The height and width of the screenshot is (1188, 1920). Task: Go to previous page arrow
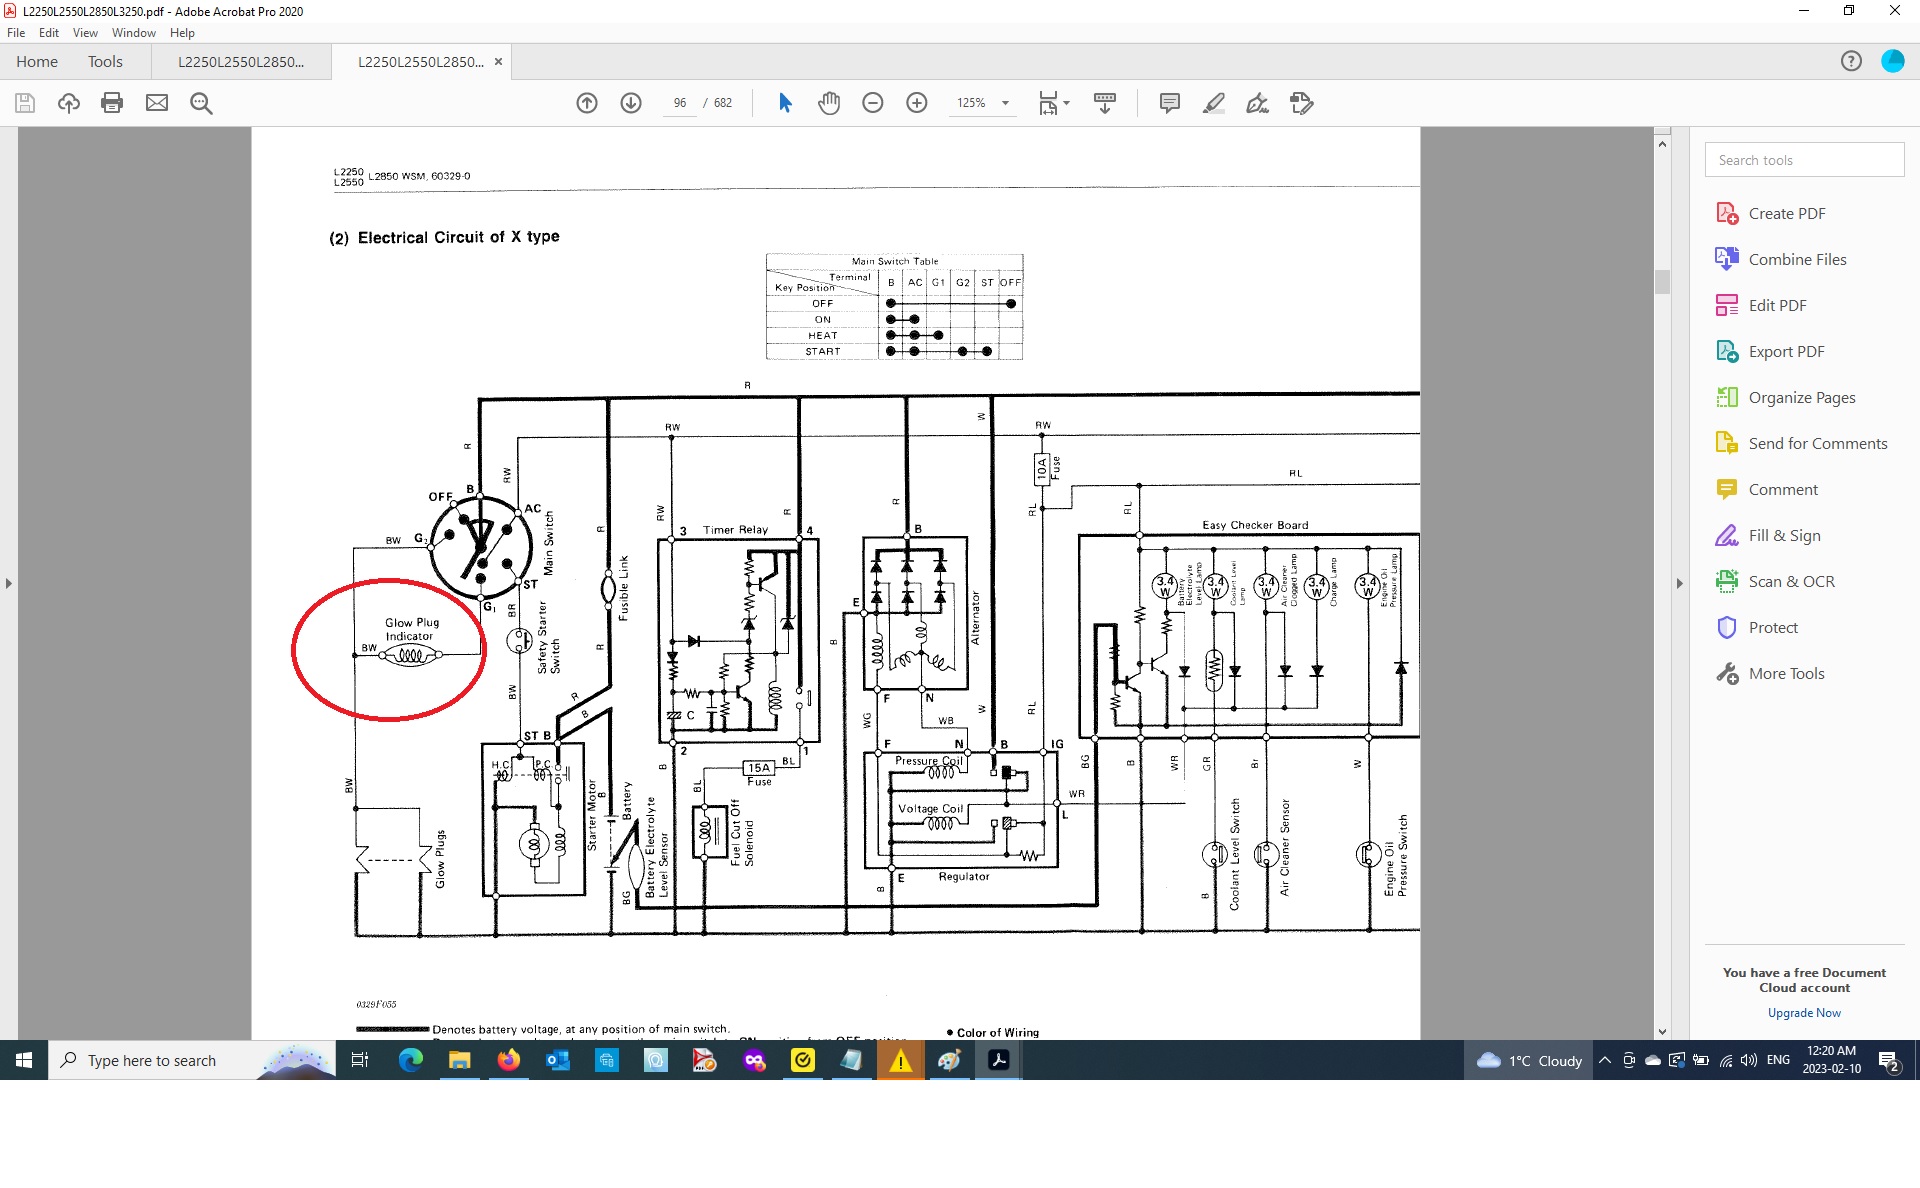pyautogui.click(x=587, y=103)
